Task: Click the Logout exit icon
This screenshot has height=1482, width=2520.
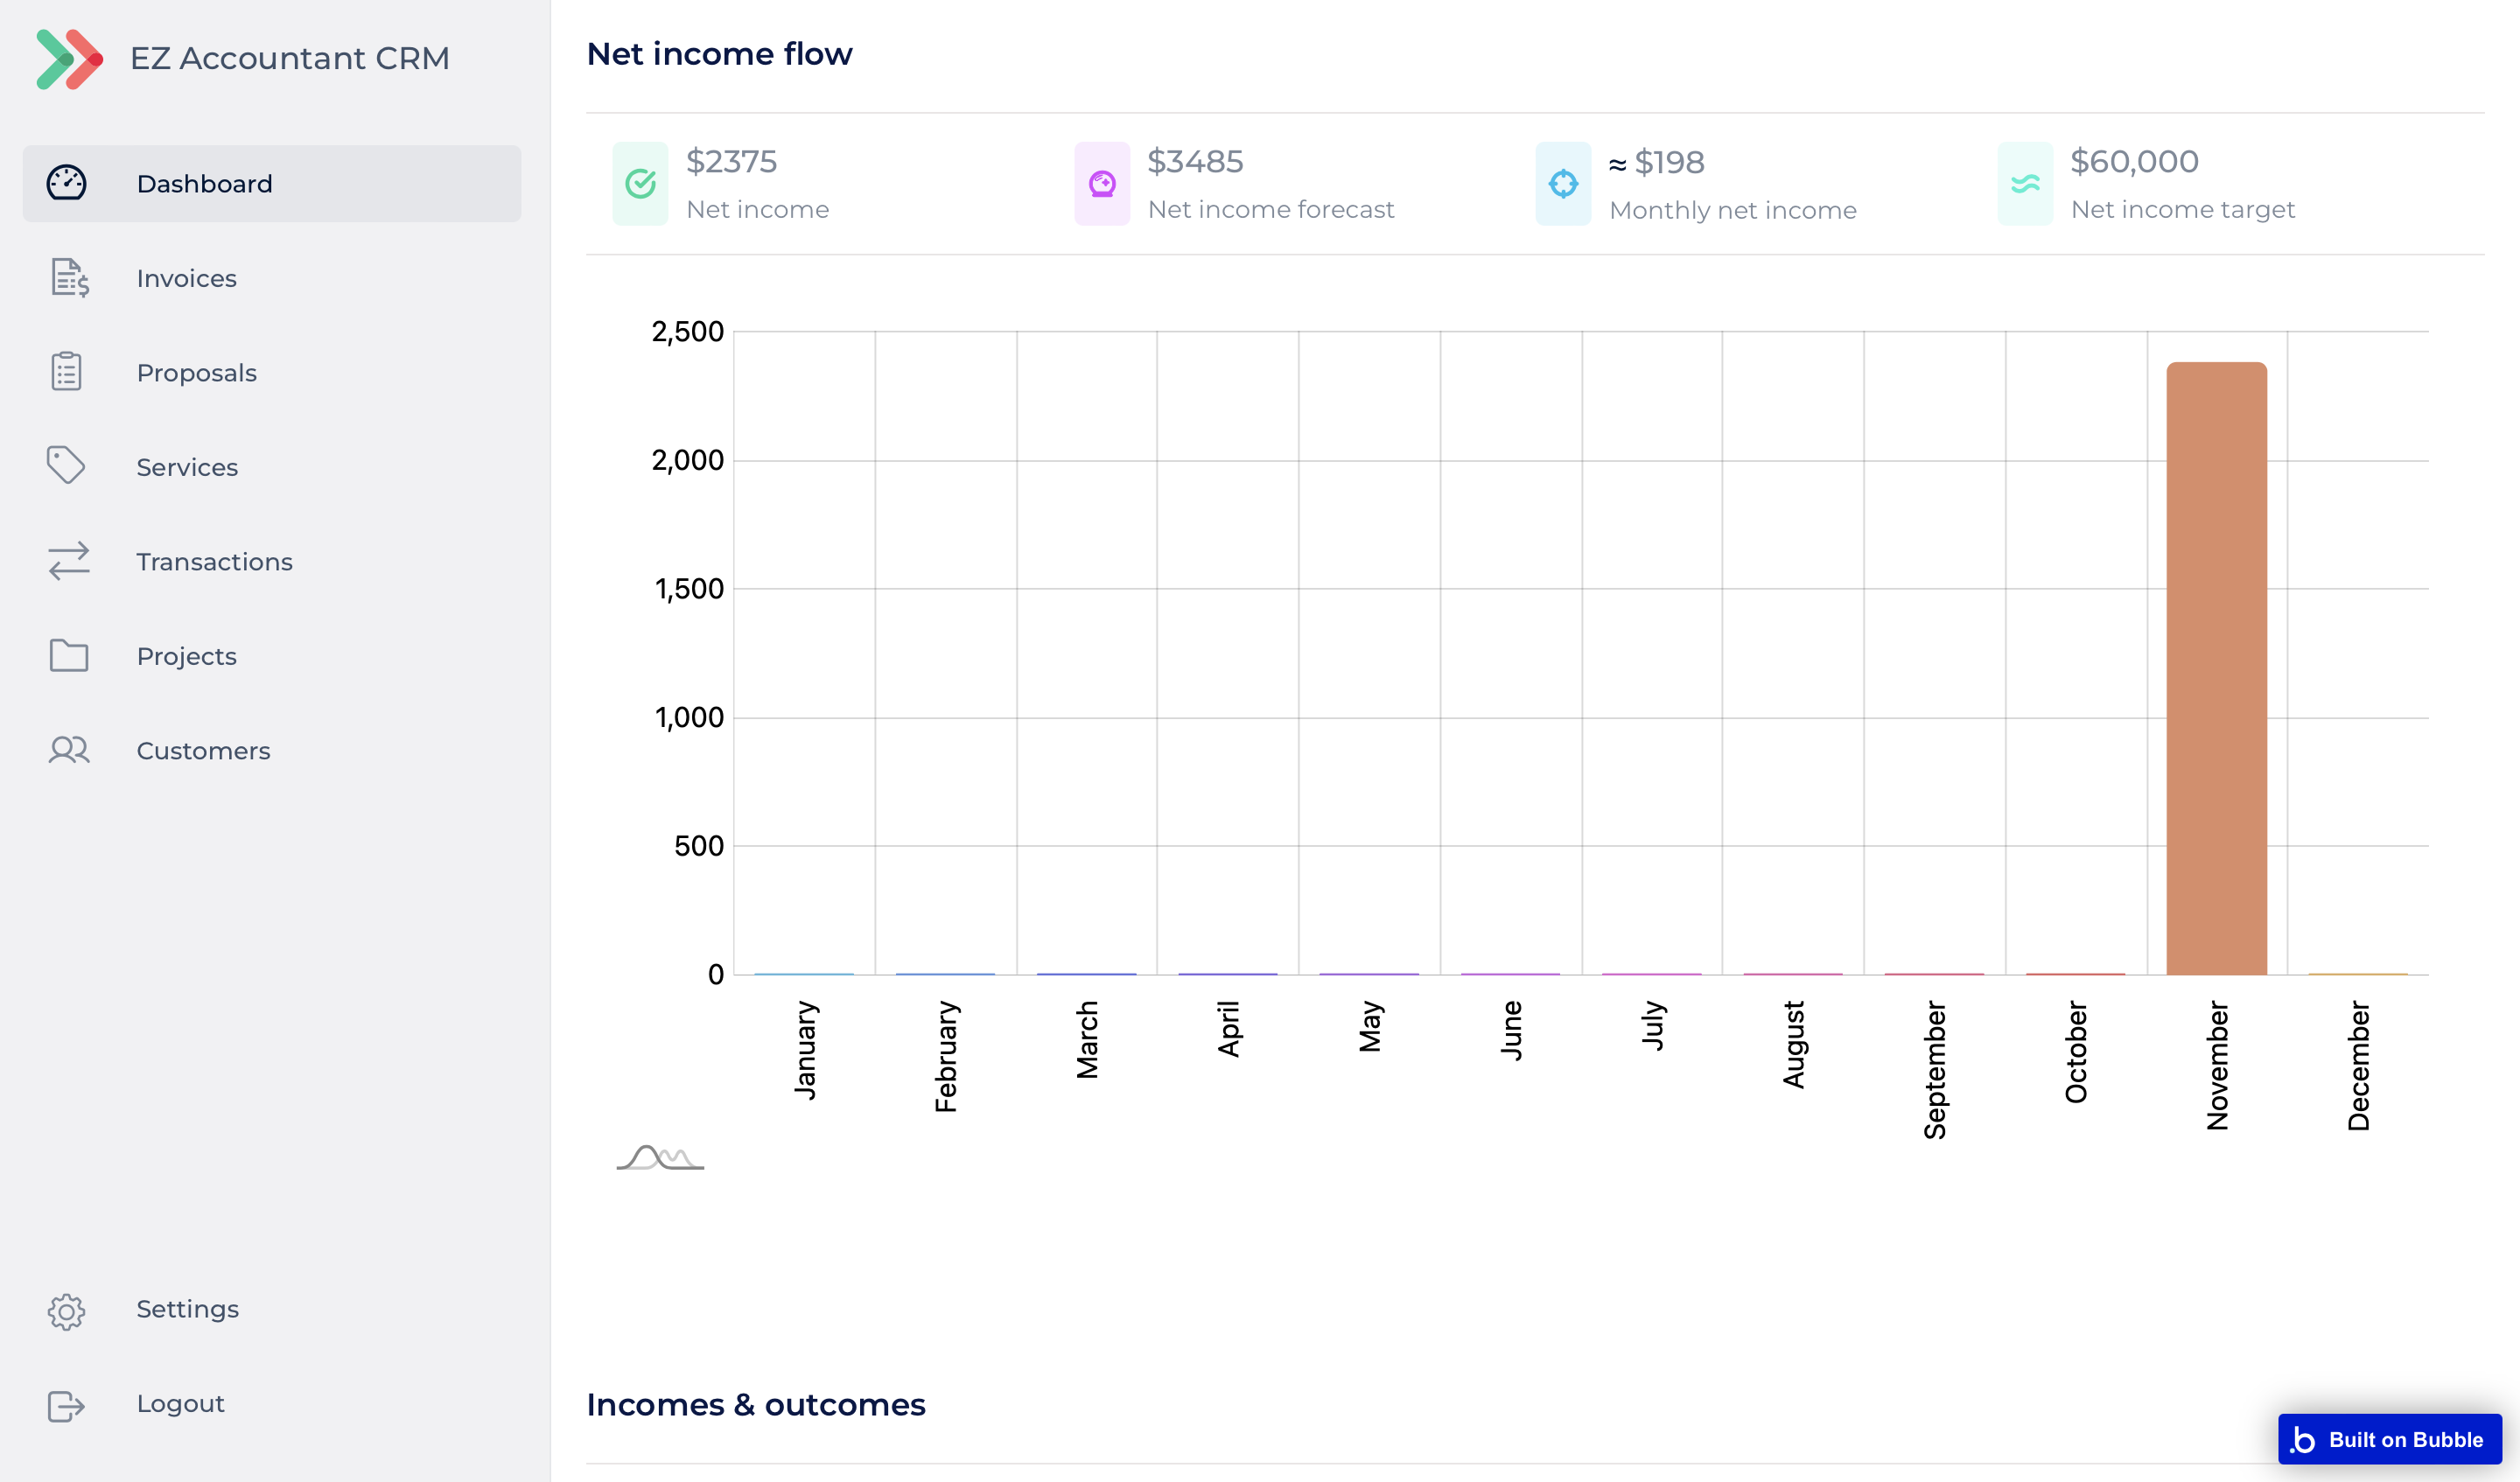Action: coord(67,1405)
